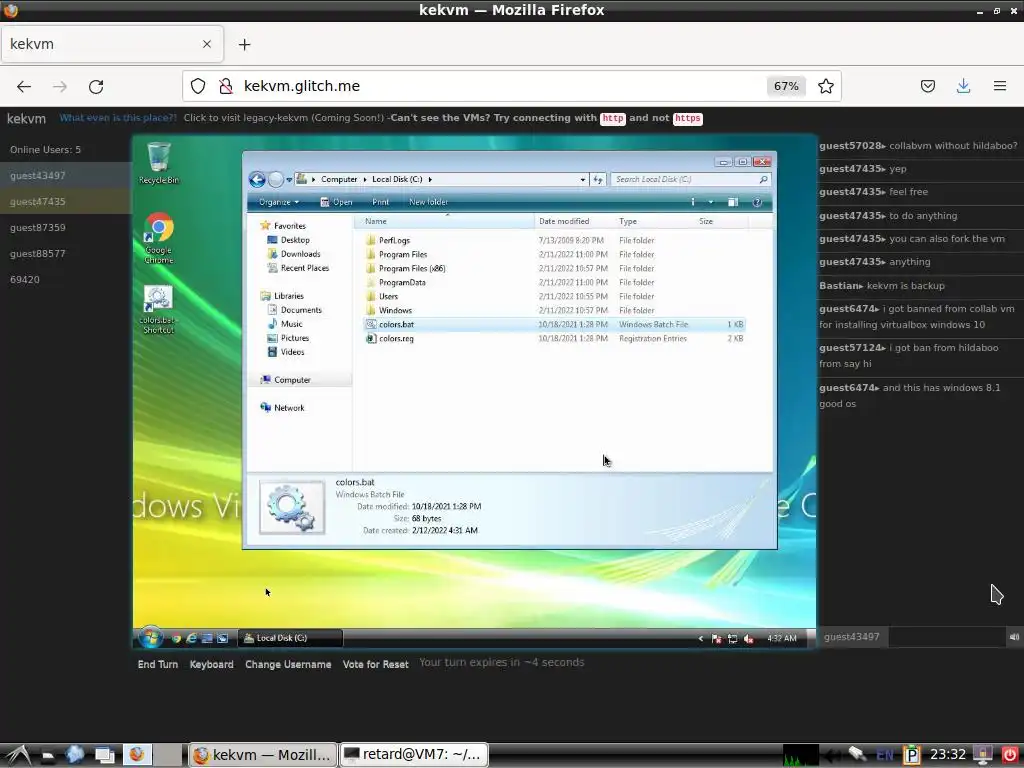Change the view with the views icon

693,202
